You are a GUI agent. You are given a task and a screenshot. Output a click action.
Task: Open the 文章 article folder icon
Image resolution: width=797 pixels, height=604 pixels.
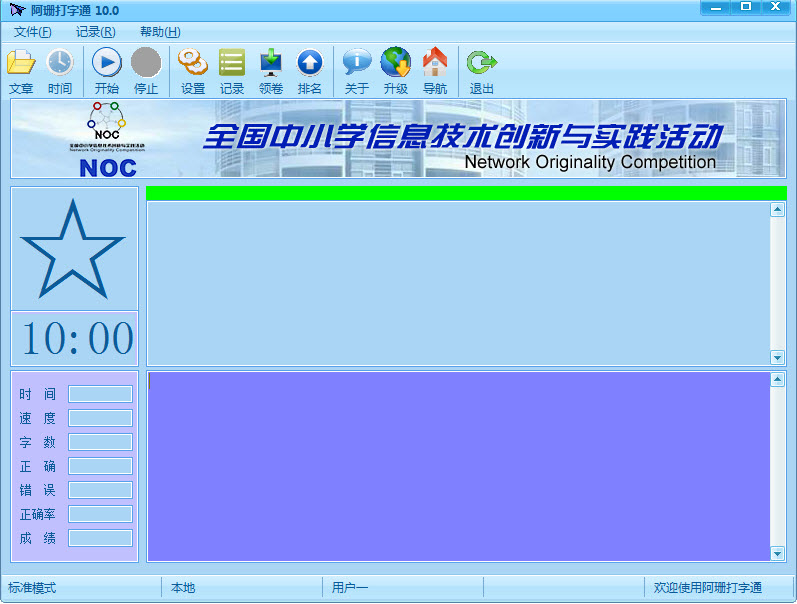pos(21,62)
